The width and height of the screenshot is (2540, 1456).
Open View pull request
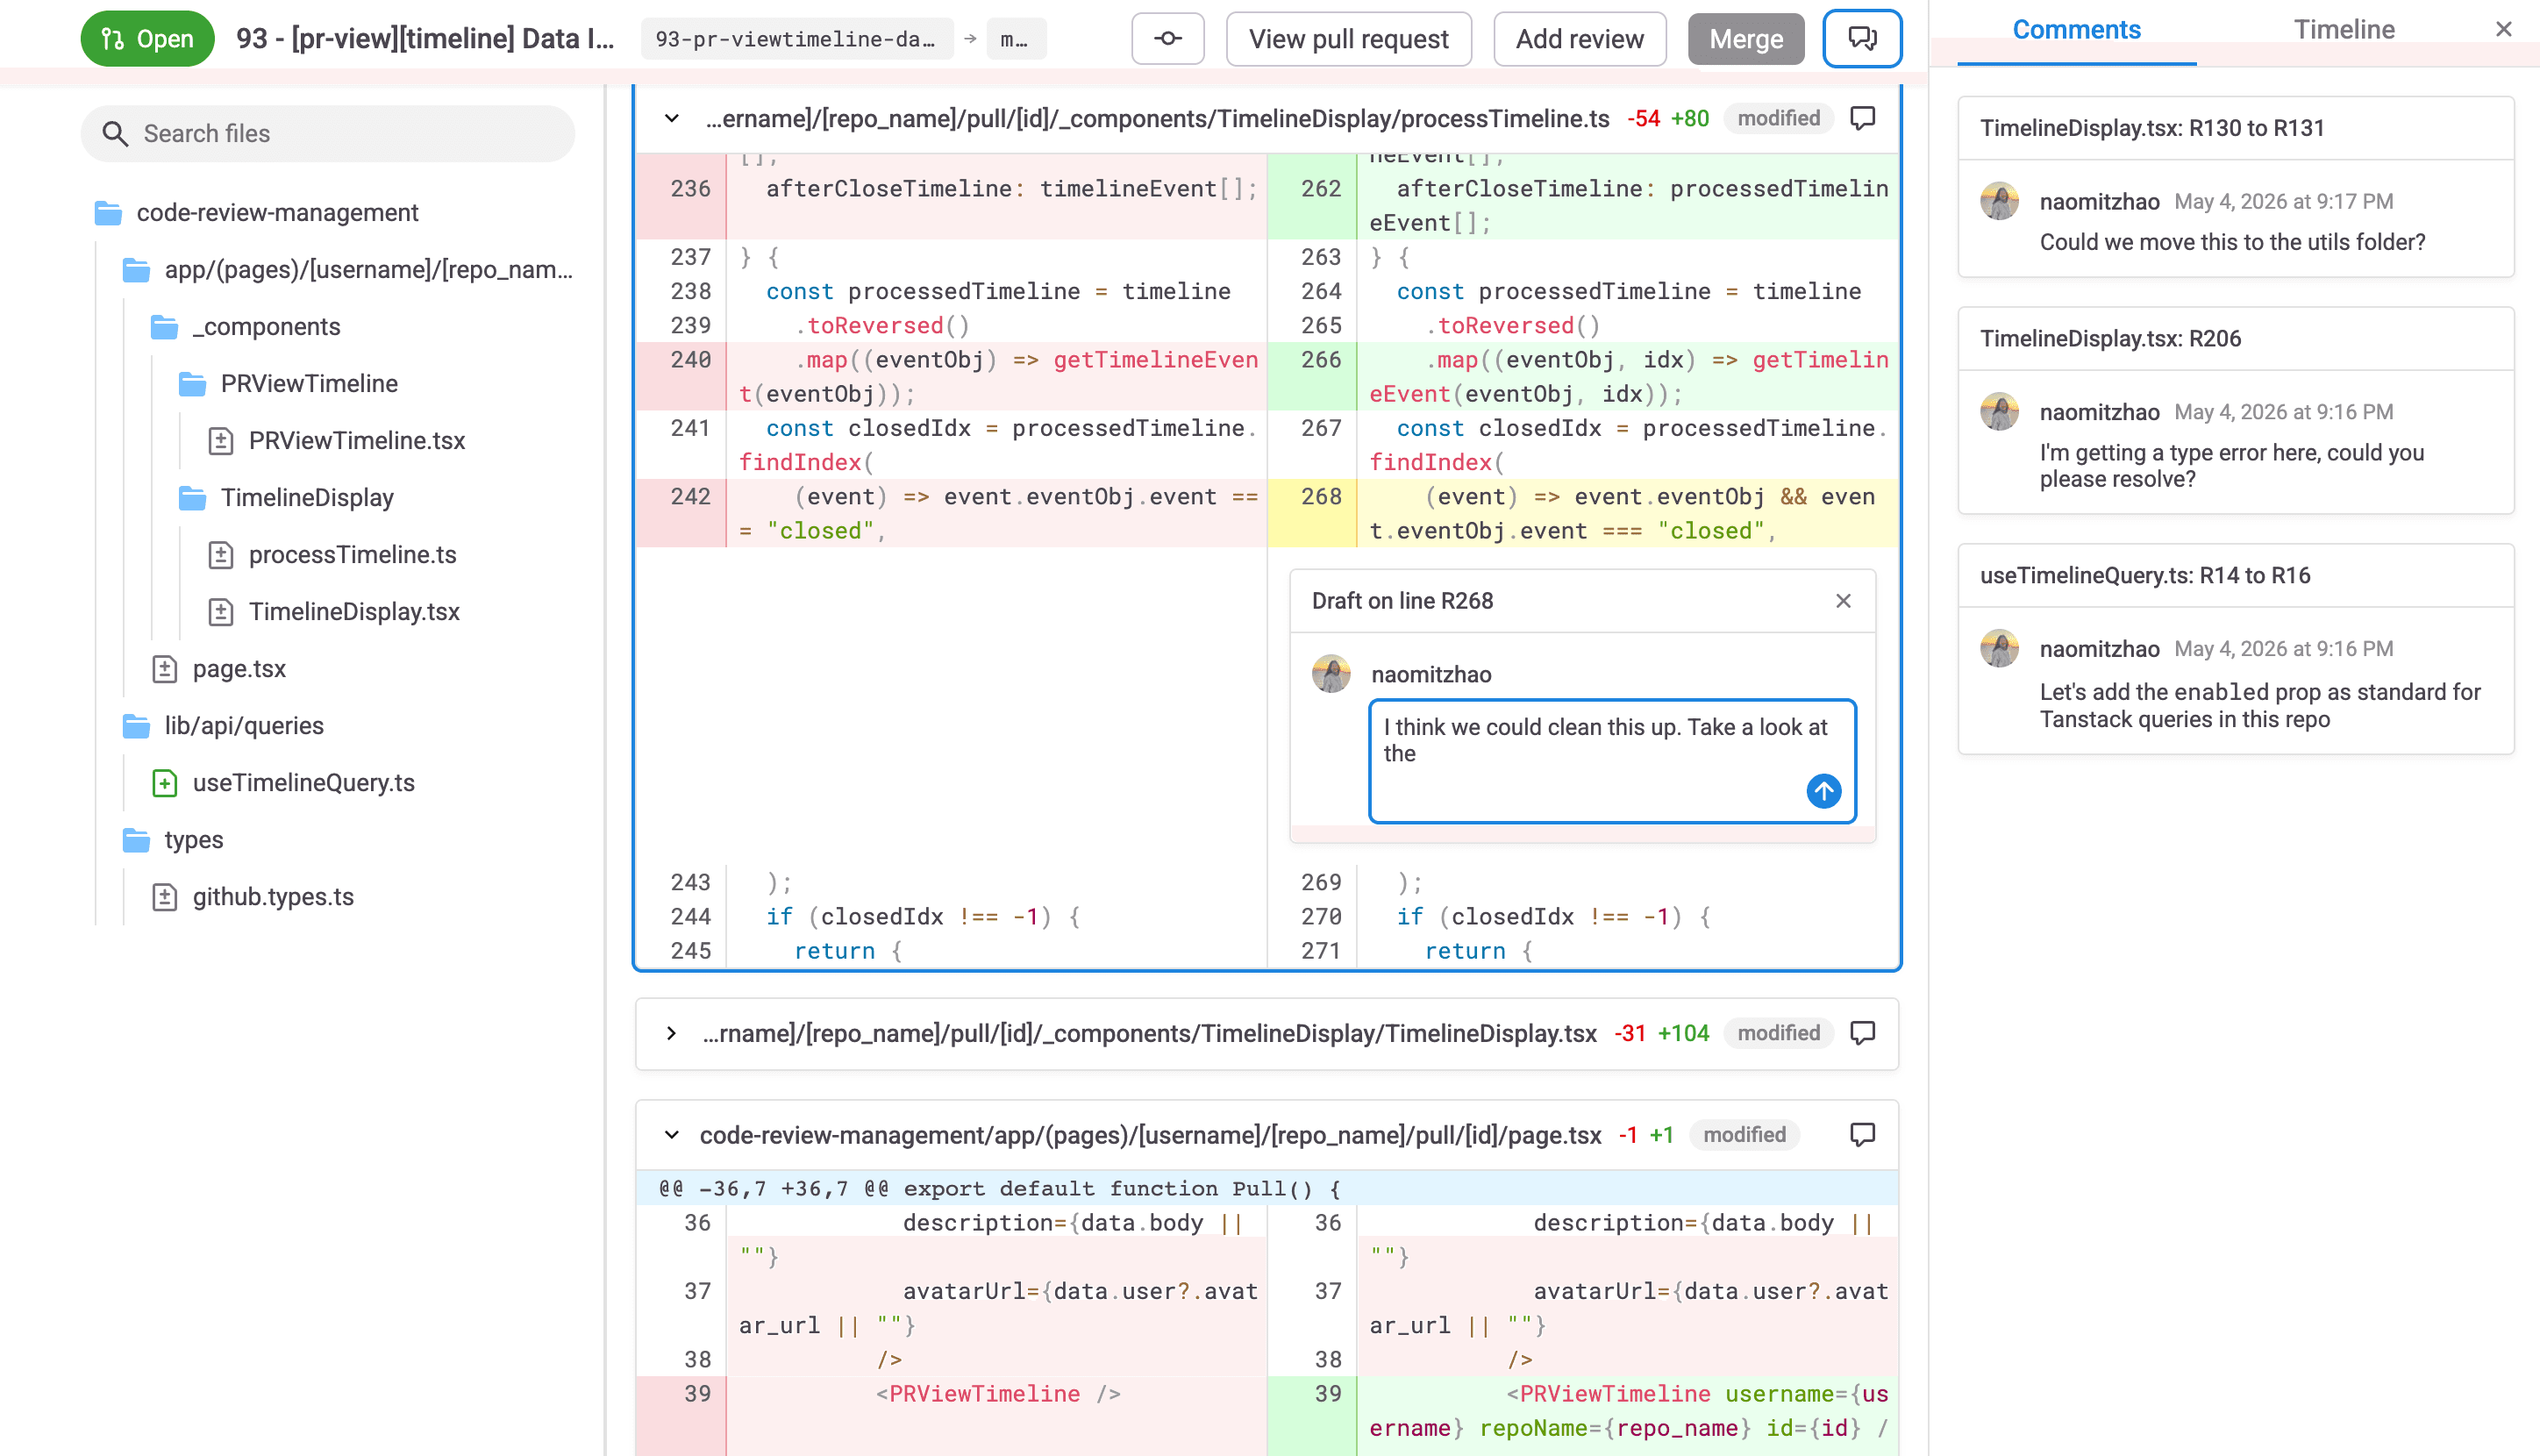point(1348,39)
